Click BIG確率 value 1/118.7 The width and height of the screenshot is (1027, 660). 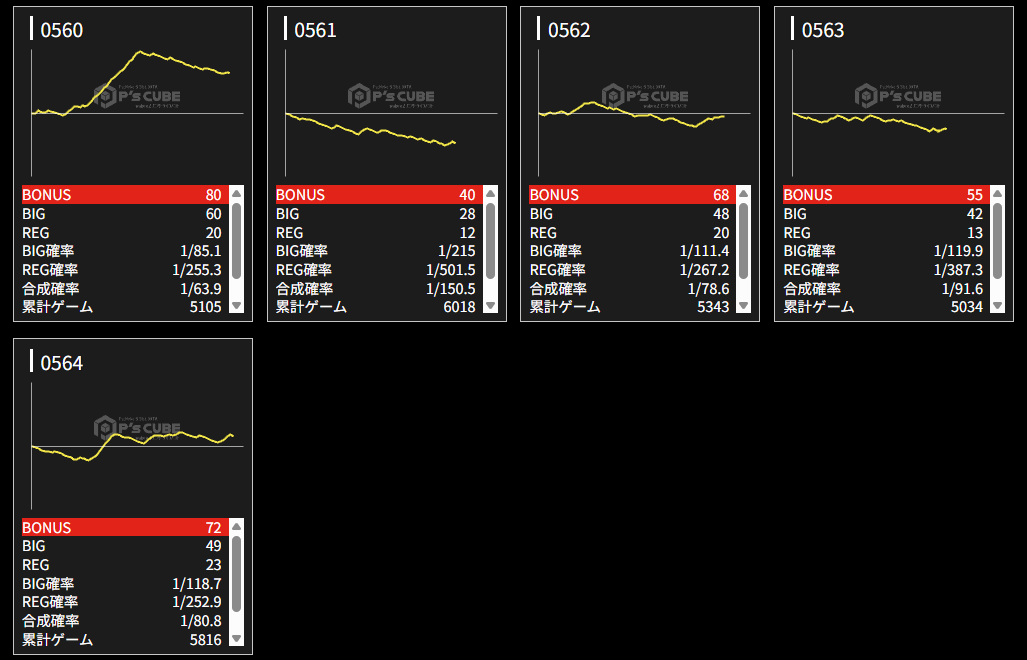(x=197, y=584)
